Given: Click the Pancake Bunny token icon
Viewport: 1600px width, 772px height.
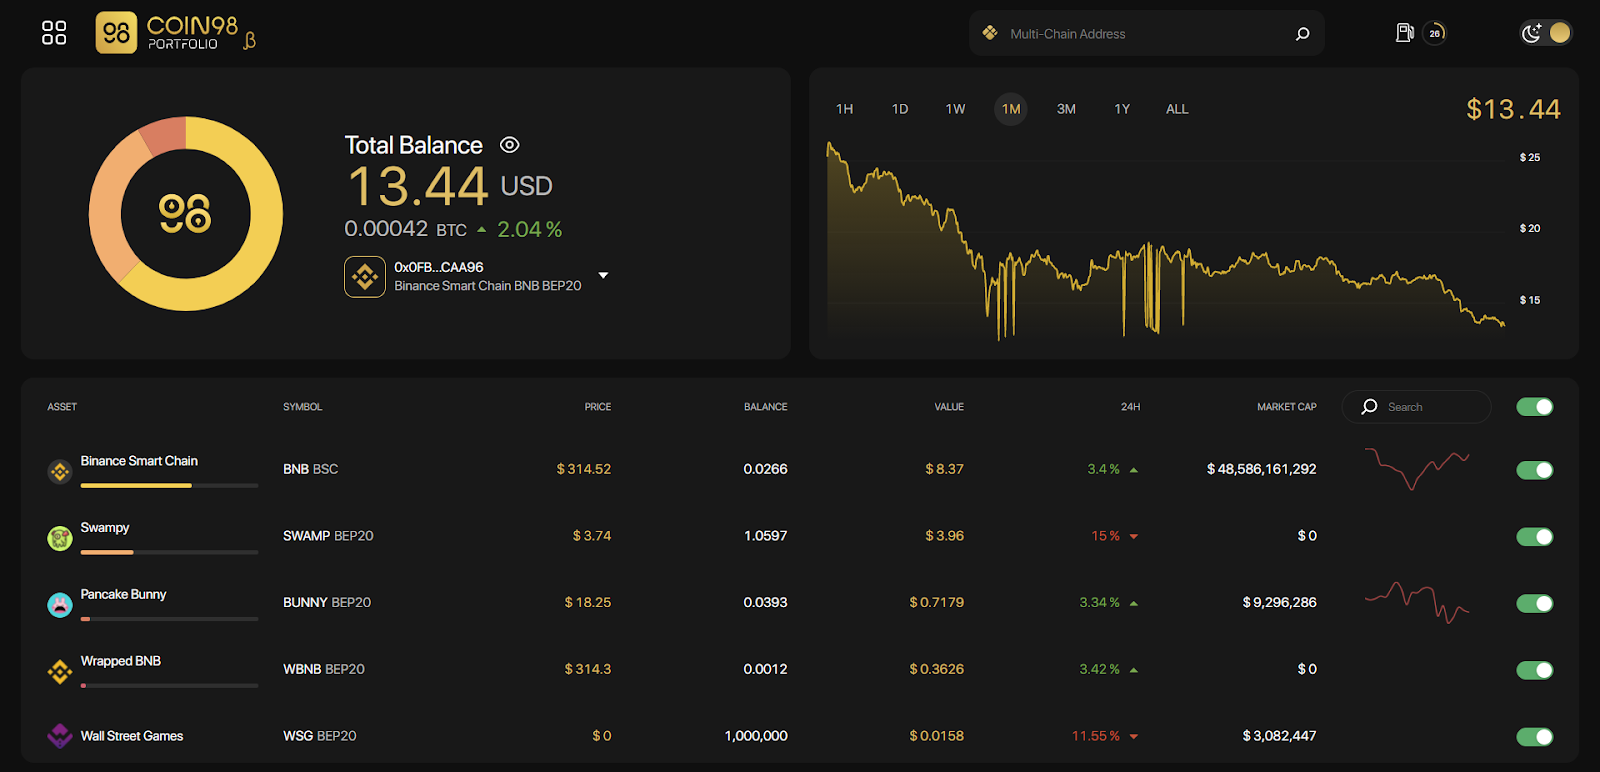Looking at the screenshot, I should [x=60, y=604].
